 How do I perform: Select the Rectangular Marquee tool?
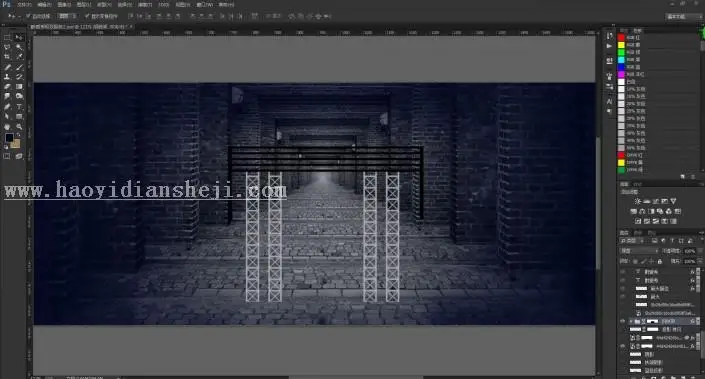[7, 37]
